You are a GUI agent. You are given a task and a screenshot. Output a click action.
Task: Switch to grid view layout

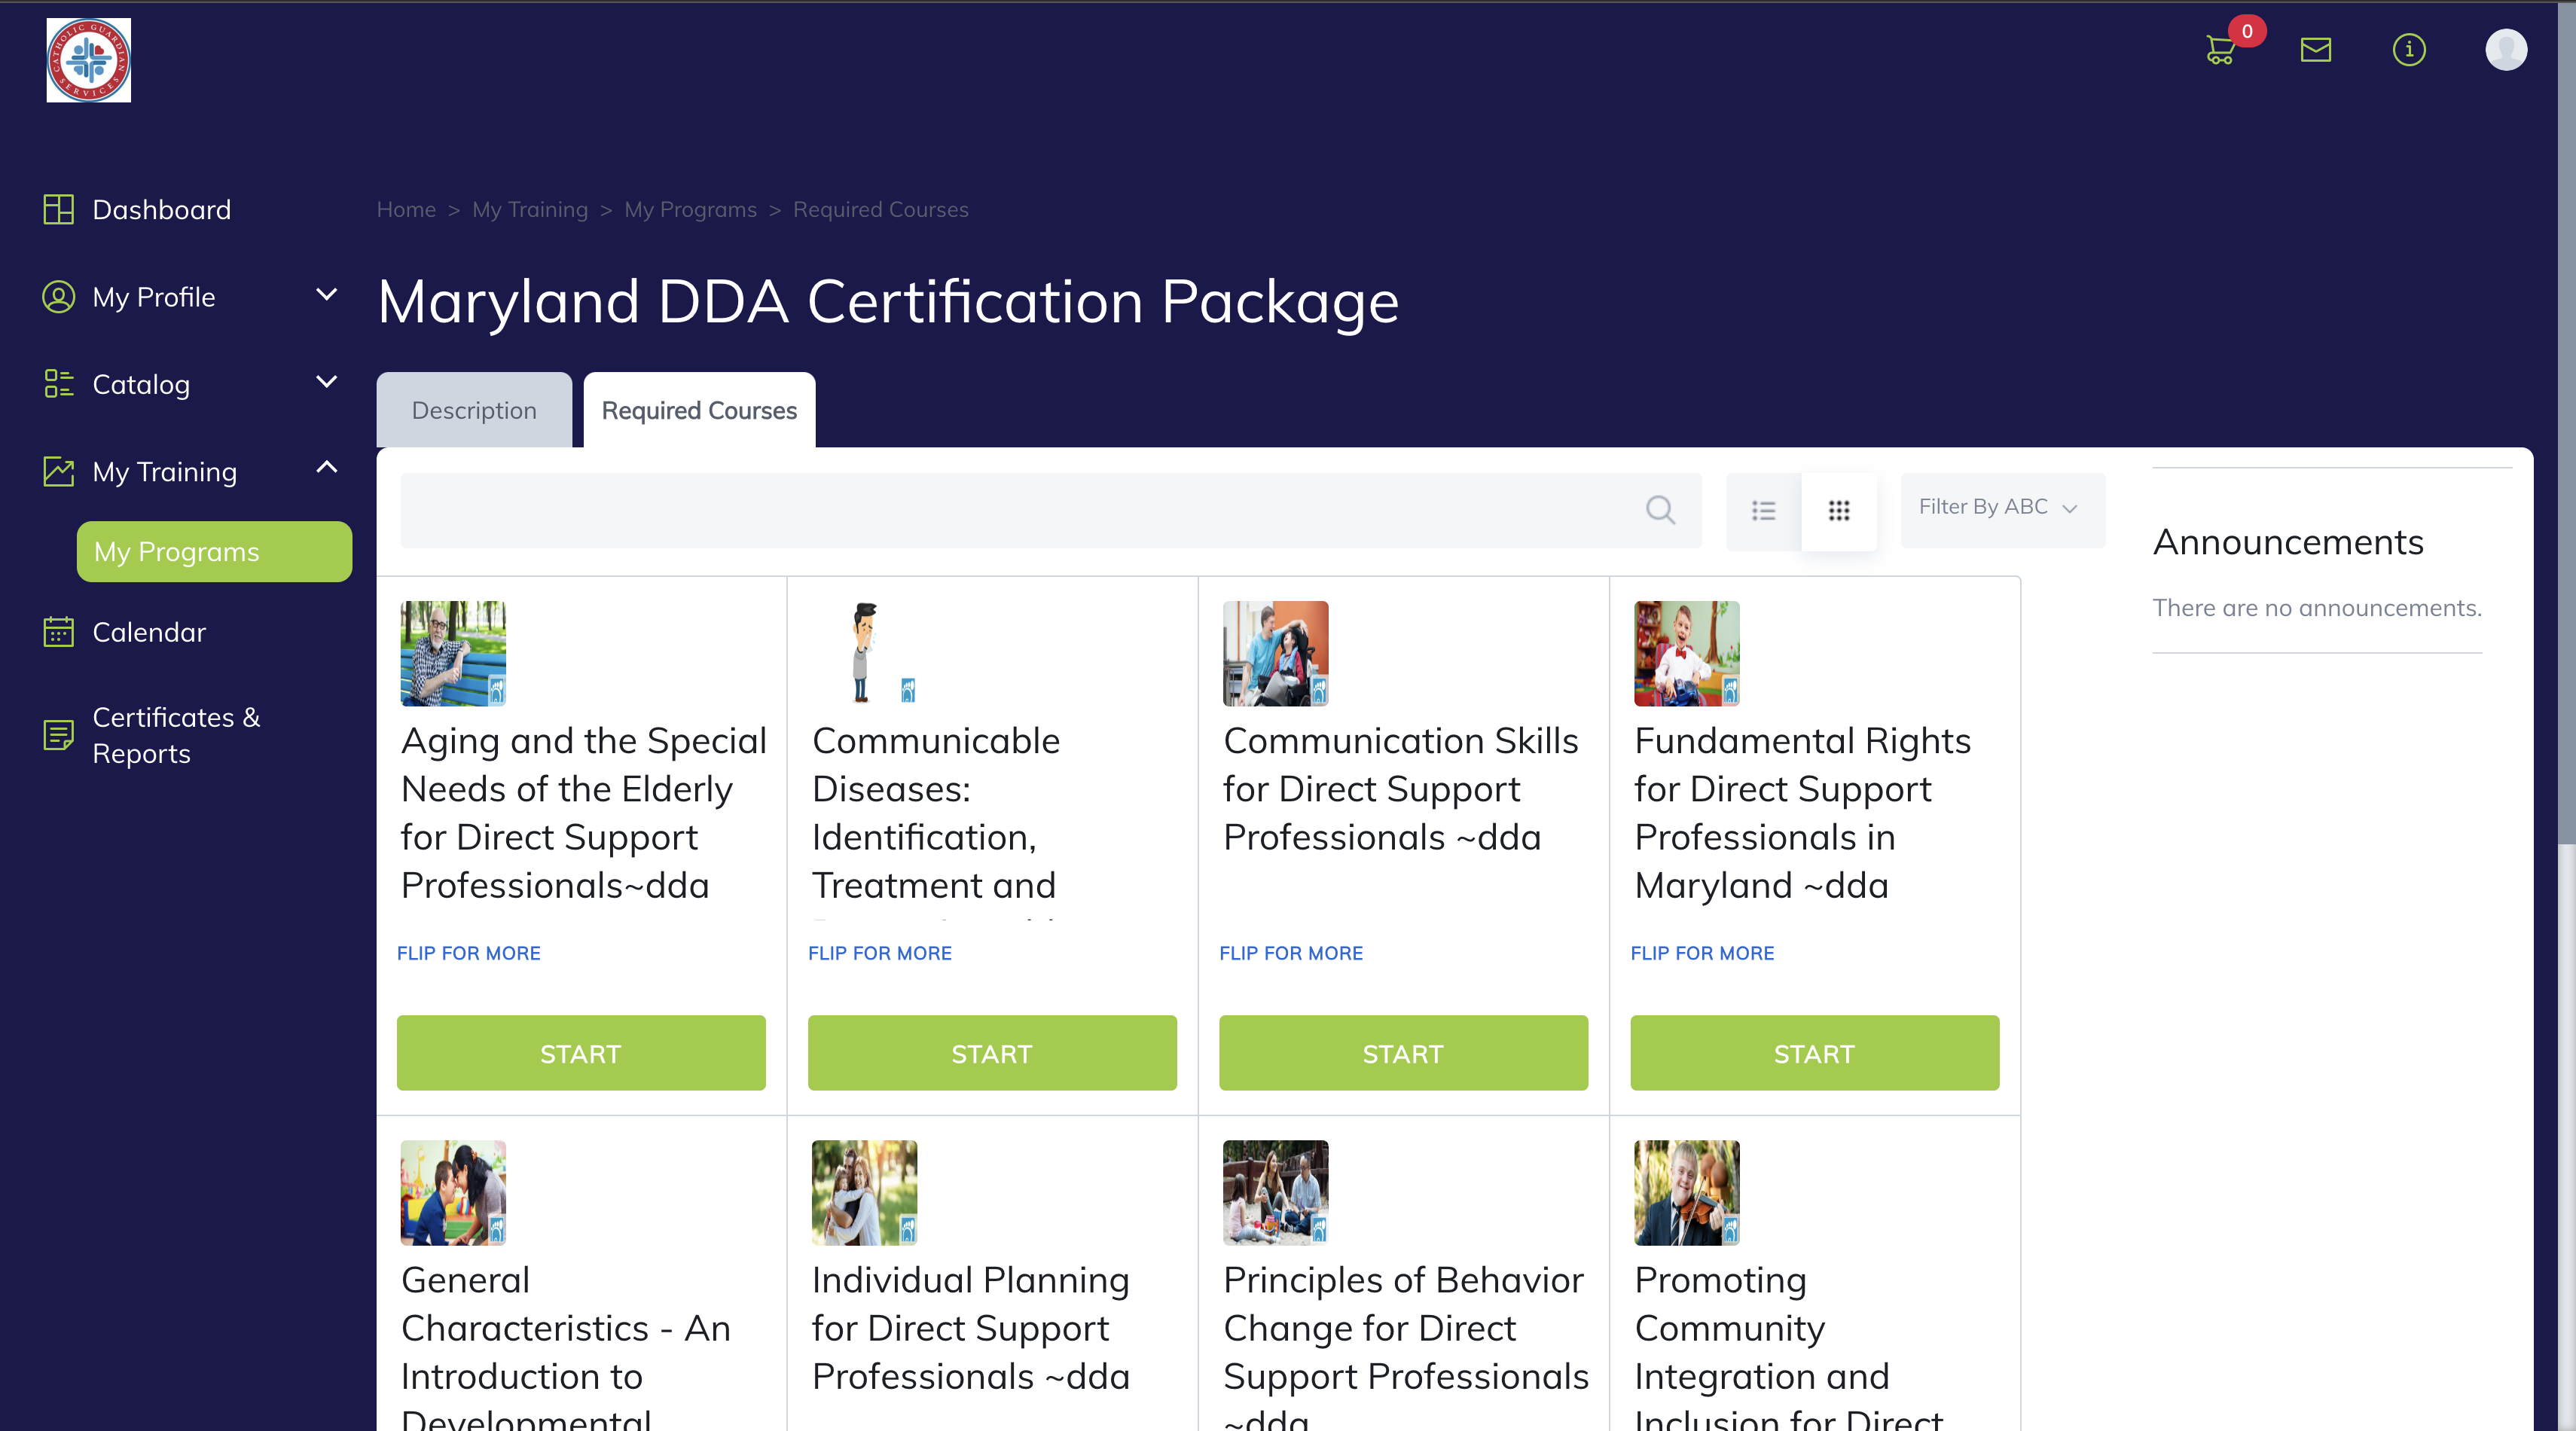1838,511
